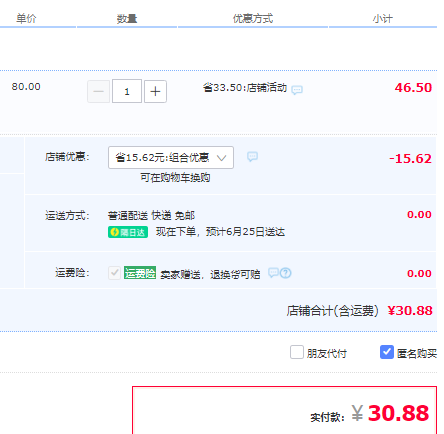Viewport: 444px width, 434px height.
Task: Open the comment bubble next to 店铺活动
Action: click(297, 90)
